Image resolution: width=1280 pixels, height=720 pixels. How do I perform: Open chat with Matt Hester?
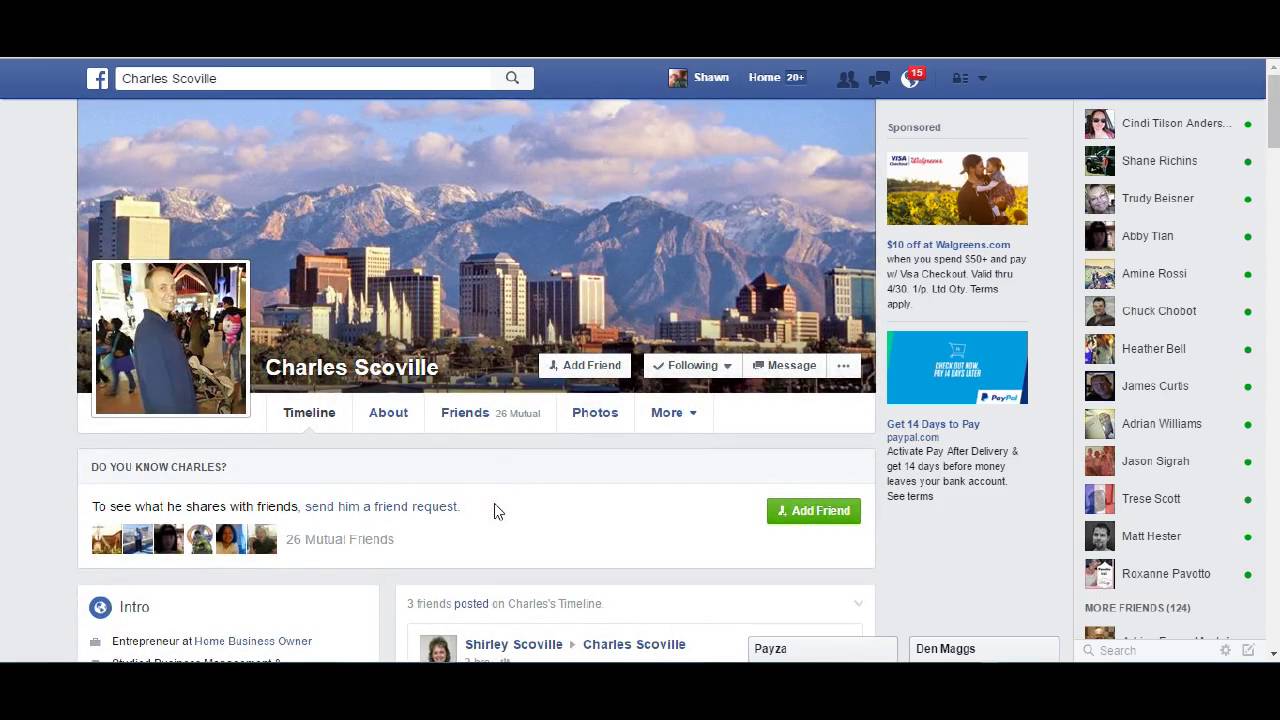tap(1169, 536)
